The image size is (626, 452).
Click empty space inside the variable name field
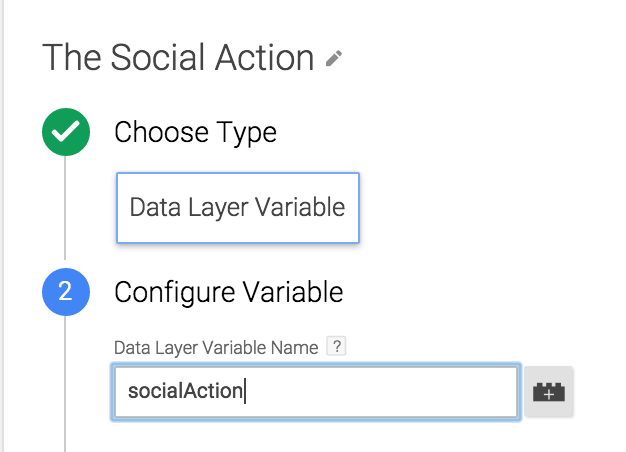379,392
